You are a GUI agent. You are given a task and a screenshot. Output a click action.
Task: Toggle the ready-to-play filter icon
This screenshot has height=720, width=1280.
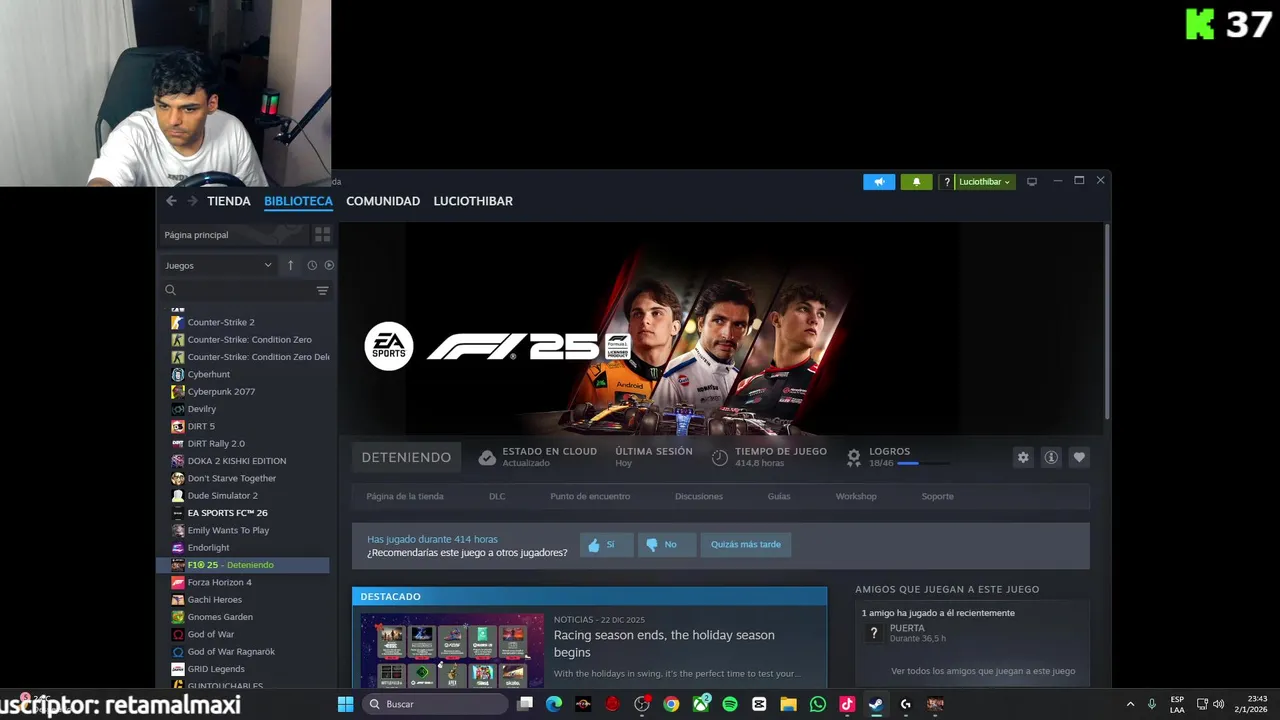(329, 266)
